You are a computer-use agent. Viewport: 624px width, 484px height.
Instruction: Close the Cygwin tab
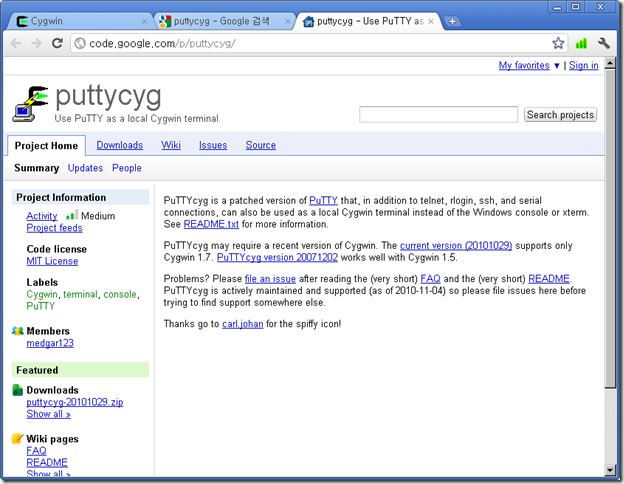(144, 21)
